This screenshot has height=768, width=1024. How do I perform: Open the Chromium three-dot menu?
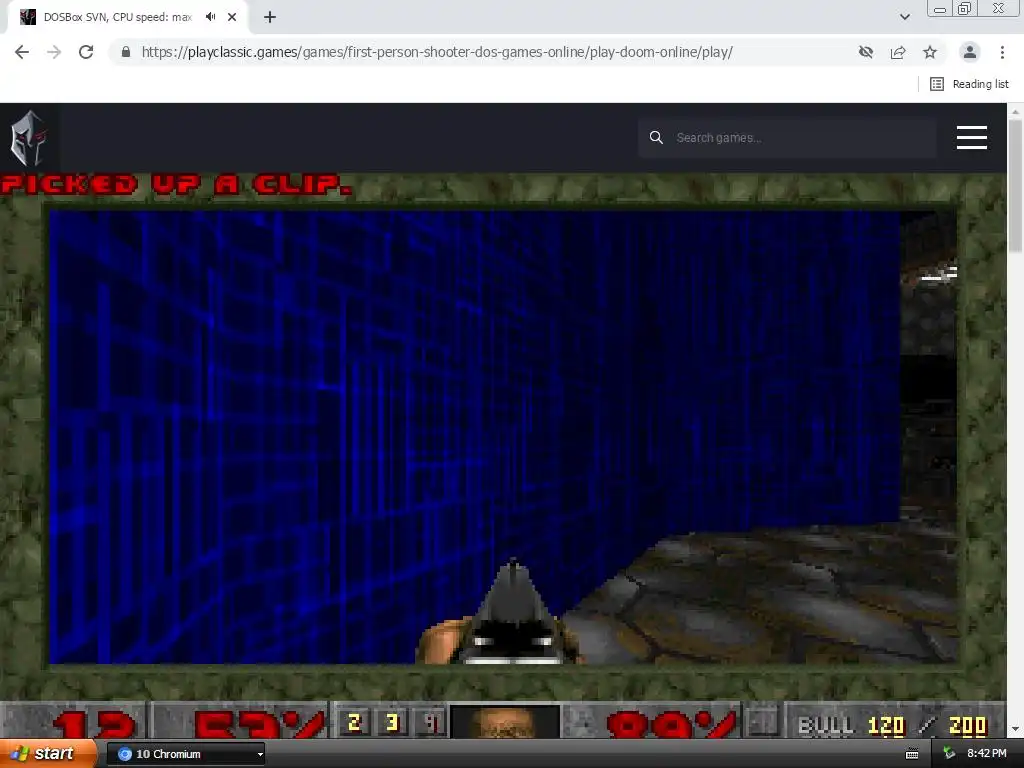click(x=1002, y=52)
